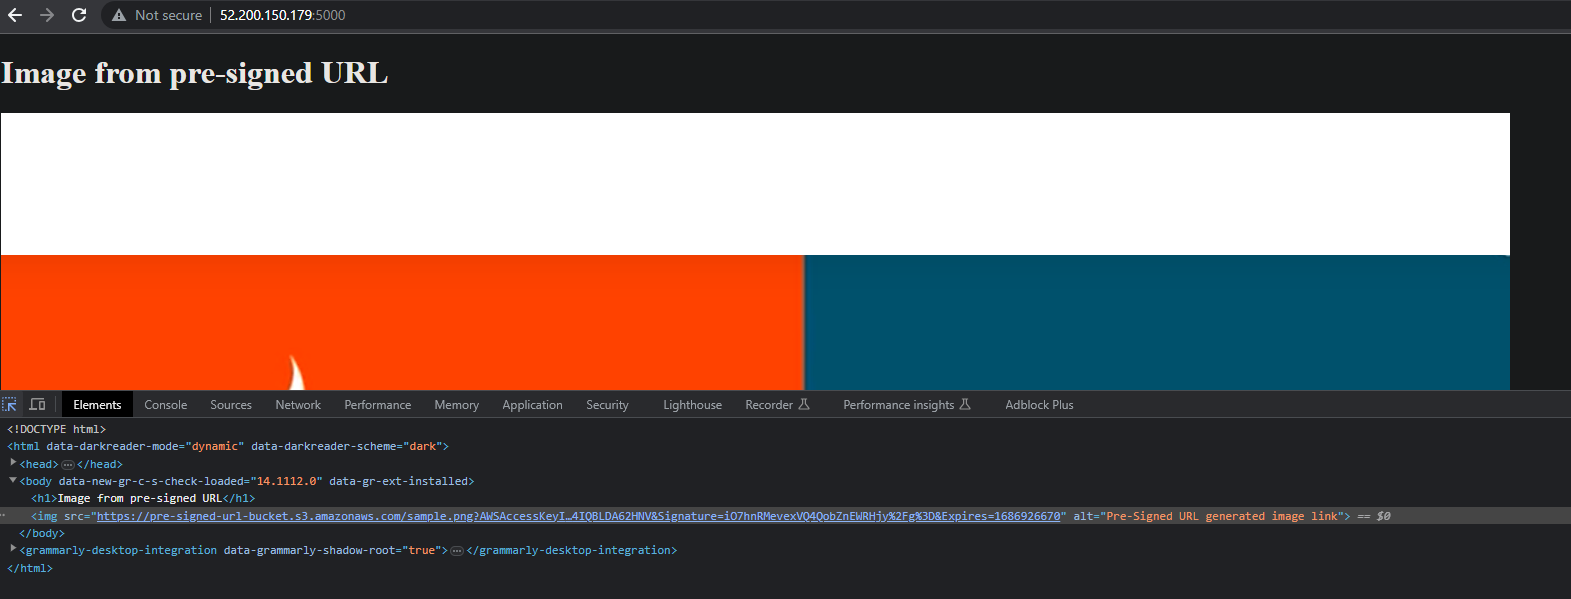Screen dimensions: 1571x599
Task: Click the displayed sample image
Action: [755, 251]
